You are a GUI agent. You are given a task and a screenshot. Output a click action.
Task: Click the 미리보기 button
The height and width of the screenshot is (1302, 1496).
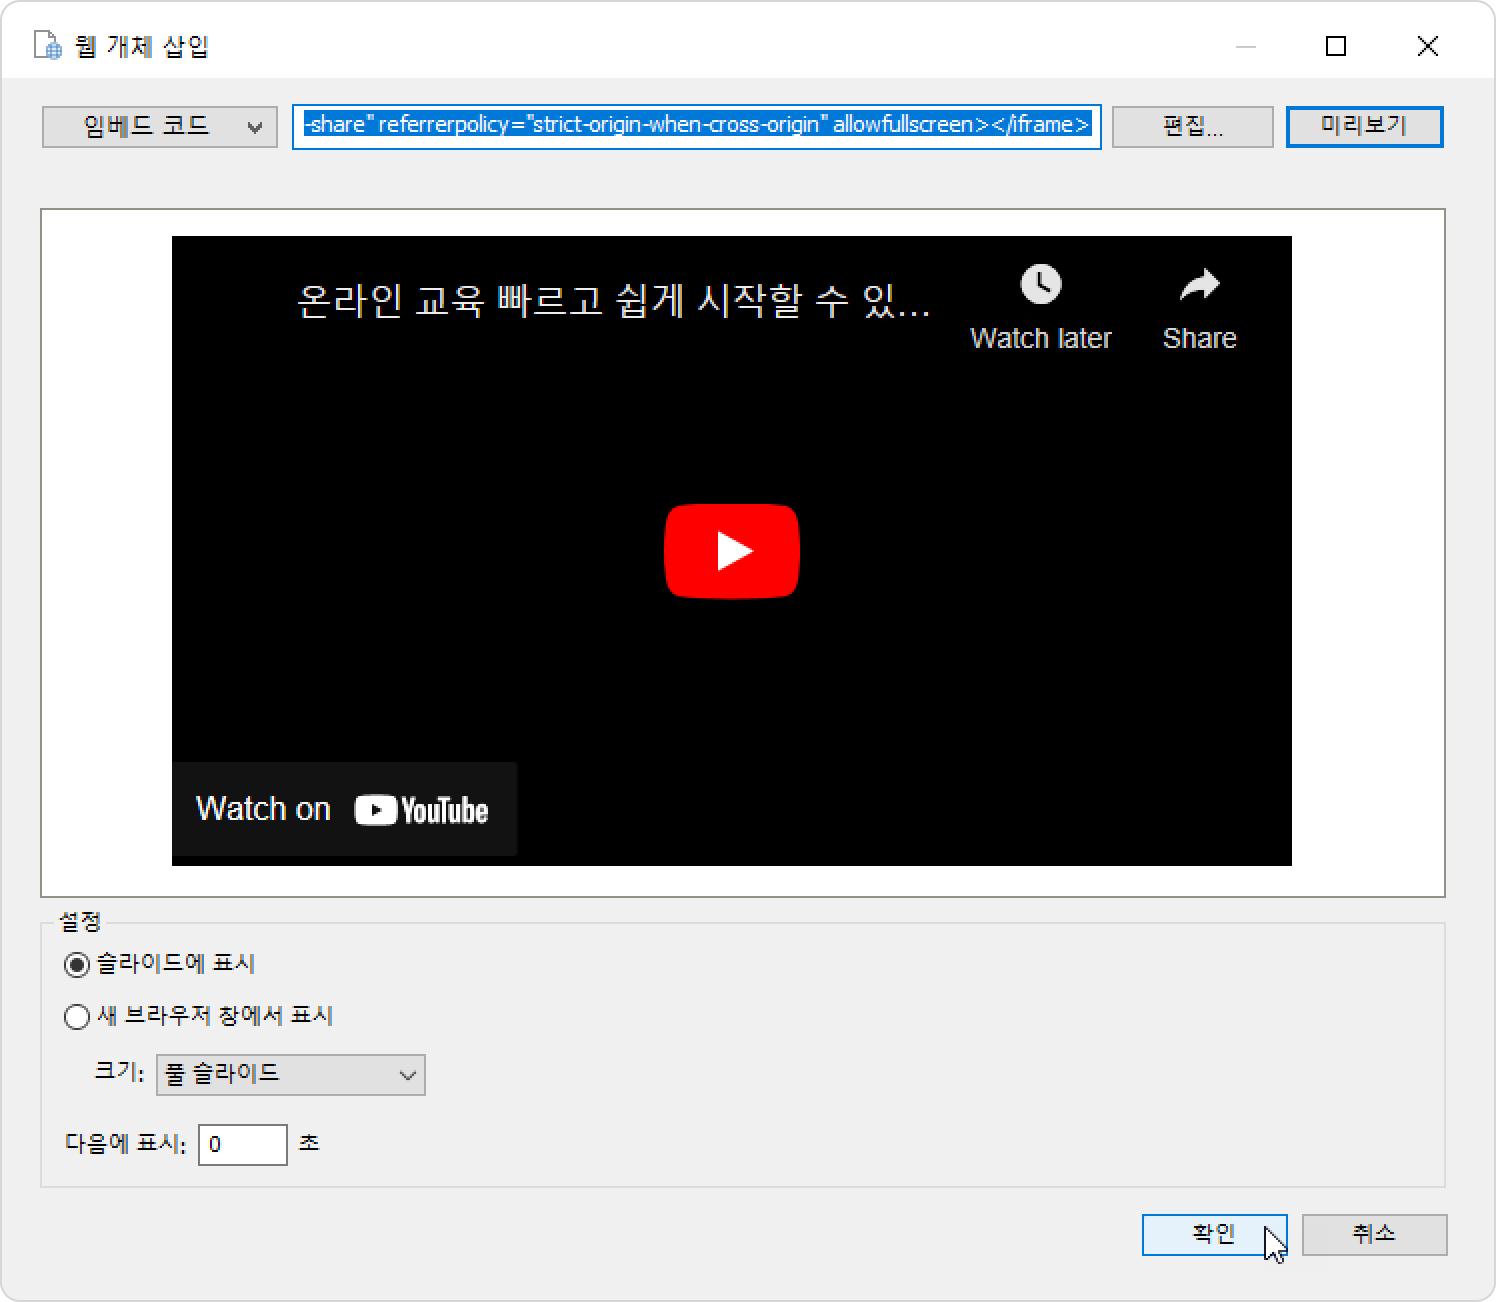1364,127
